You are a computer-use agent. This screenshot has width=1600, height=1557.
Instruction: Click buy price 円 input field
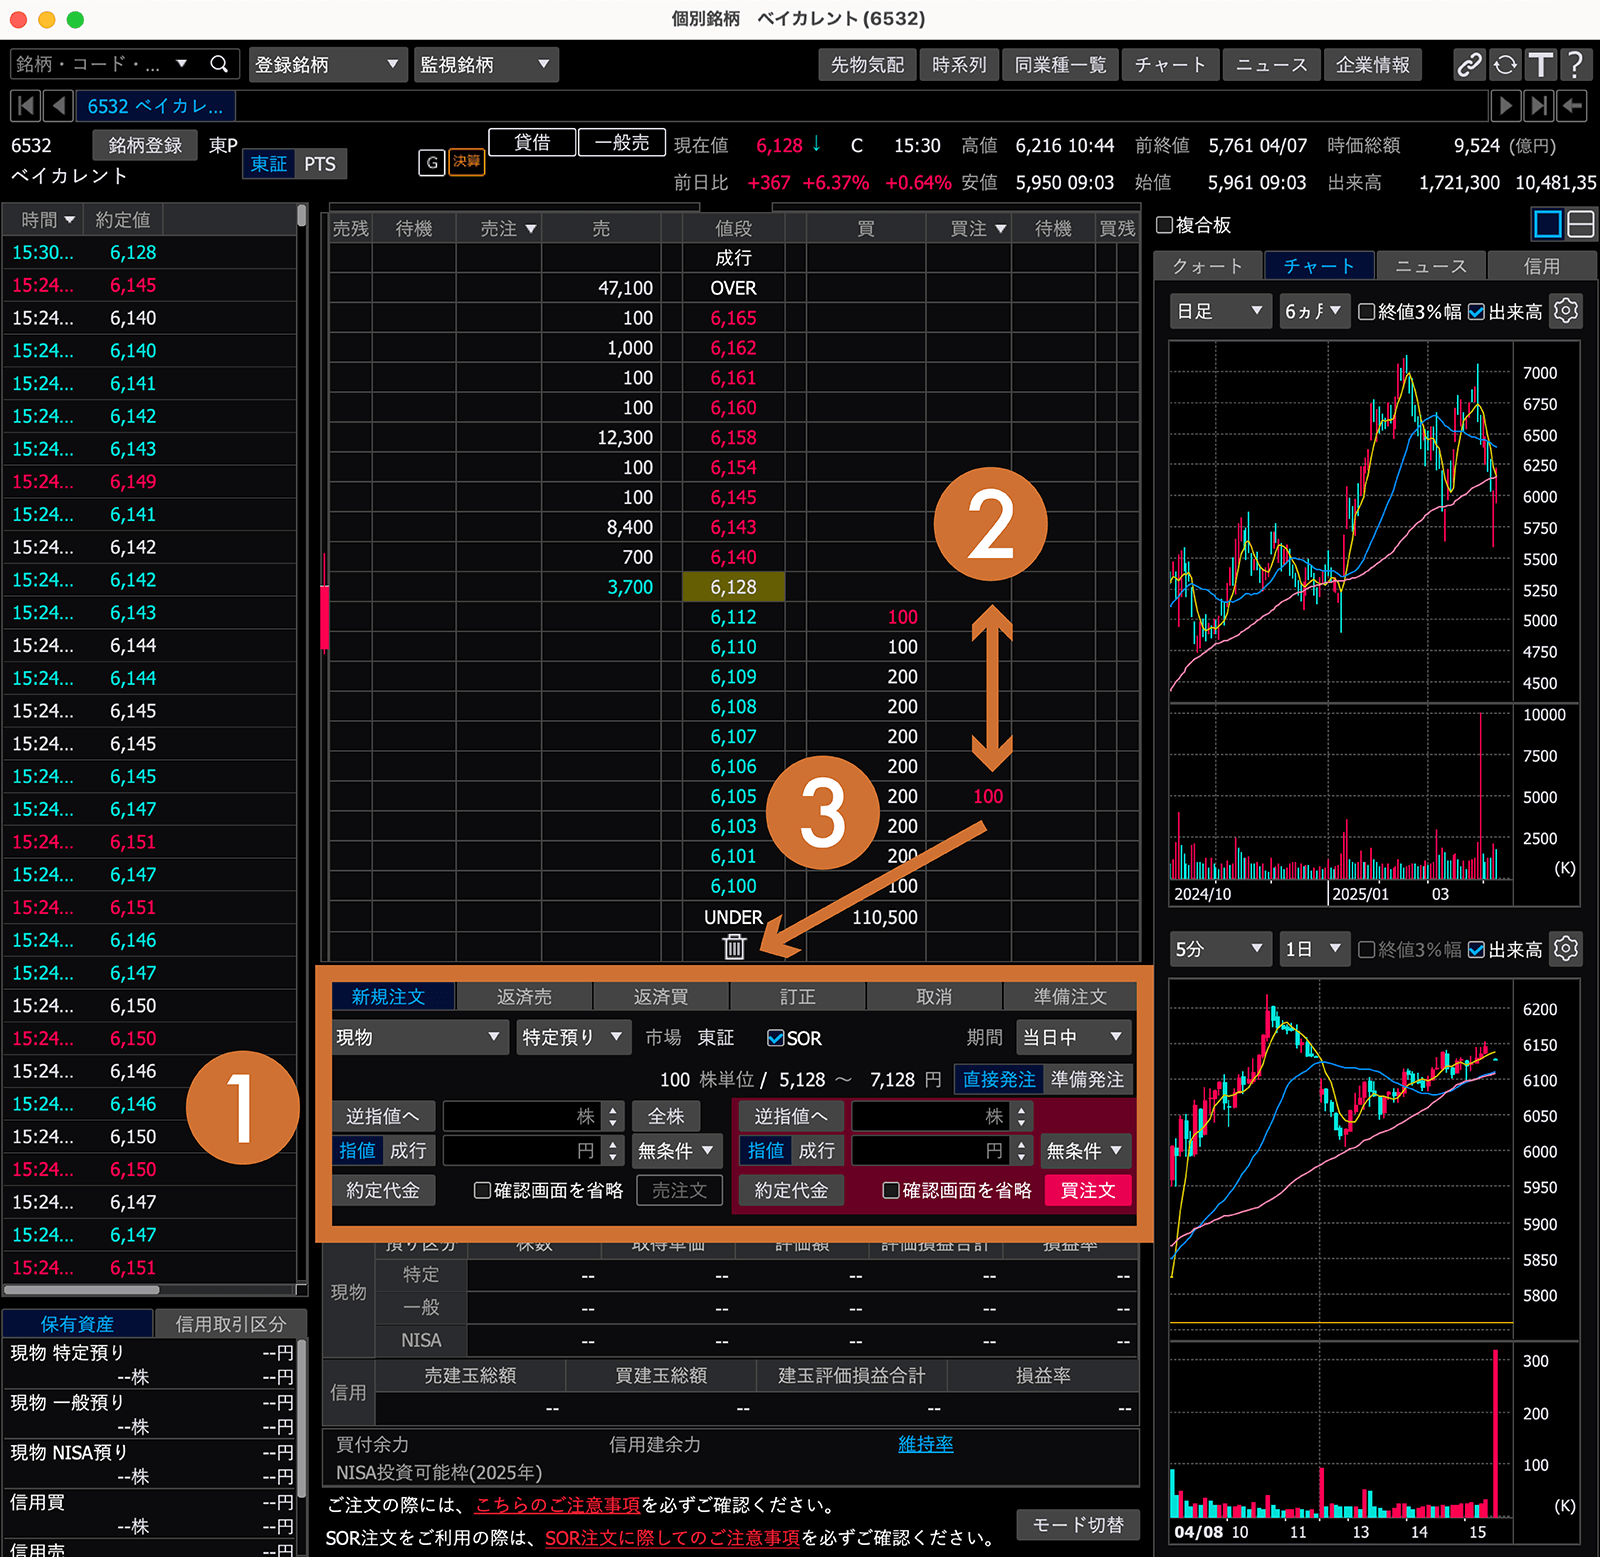pos(930,1151)
